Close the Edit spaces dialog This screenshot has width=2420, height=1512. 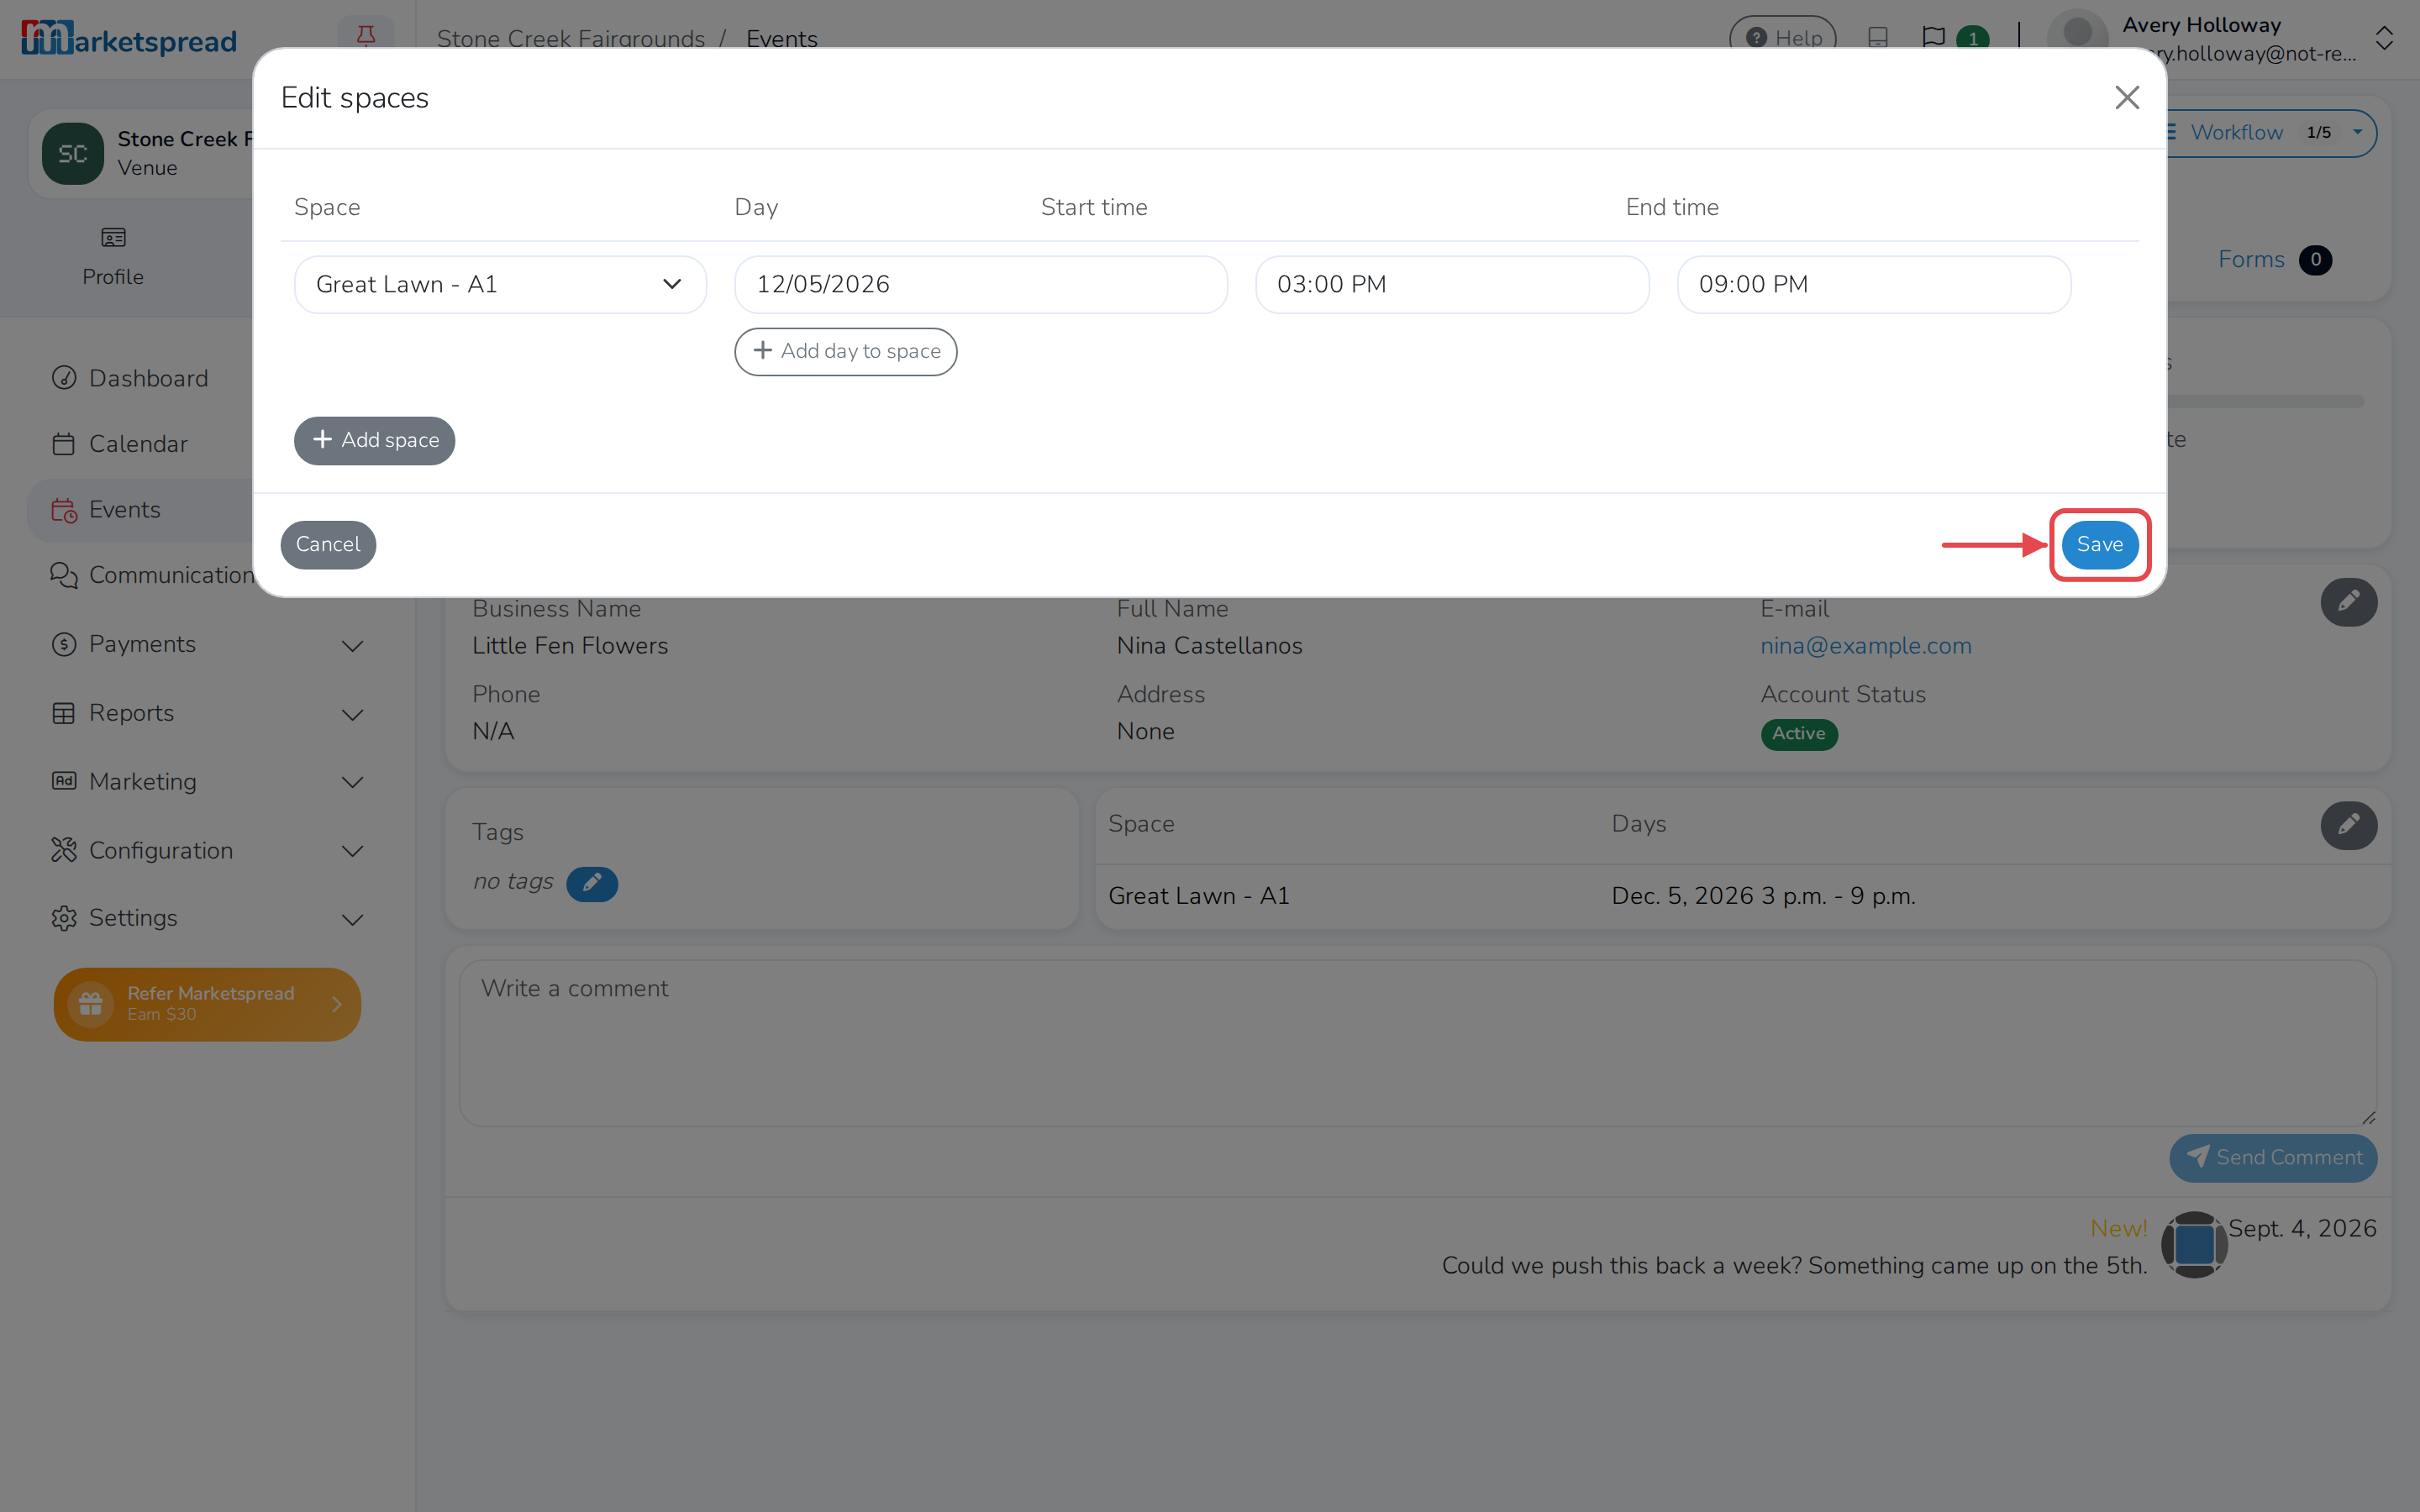point(2127,97)
